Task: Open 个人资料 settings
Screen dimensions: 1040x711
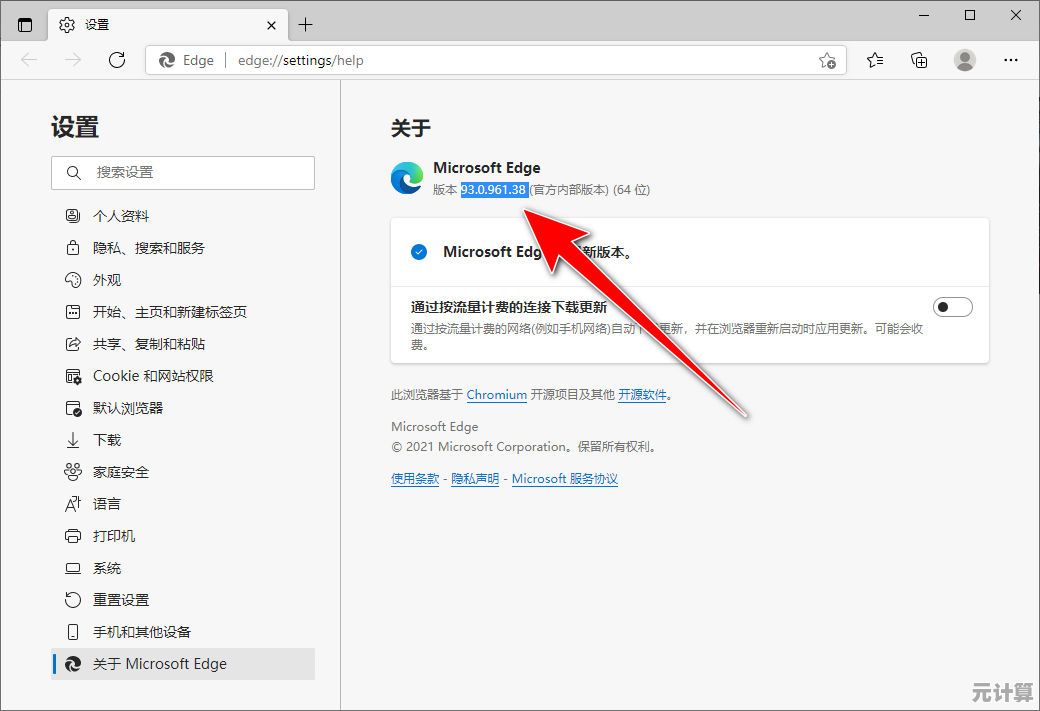Action: point(183,216)
